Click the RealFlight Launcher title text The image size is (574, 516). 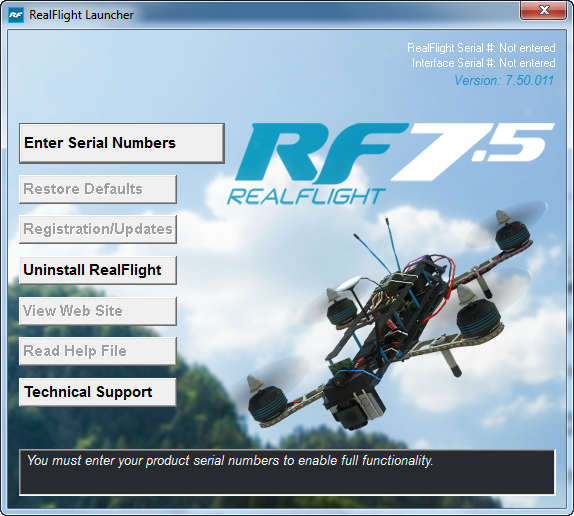coord(81,15)
